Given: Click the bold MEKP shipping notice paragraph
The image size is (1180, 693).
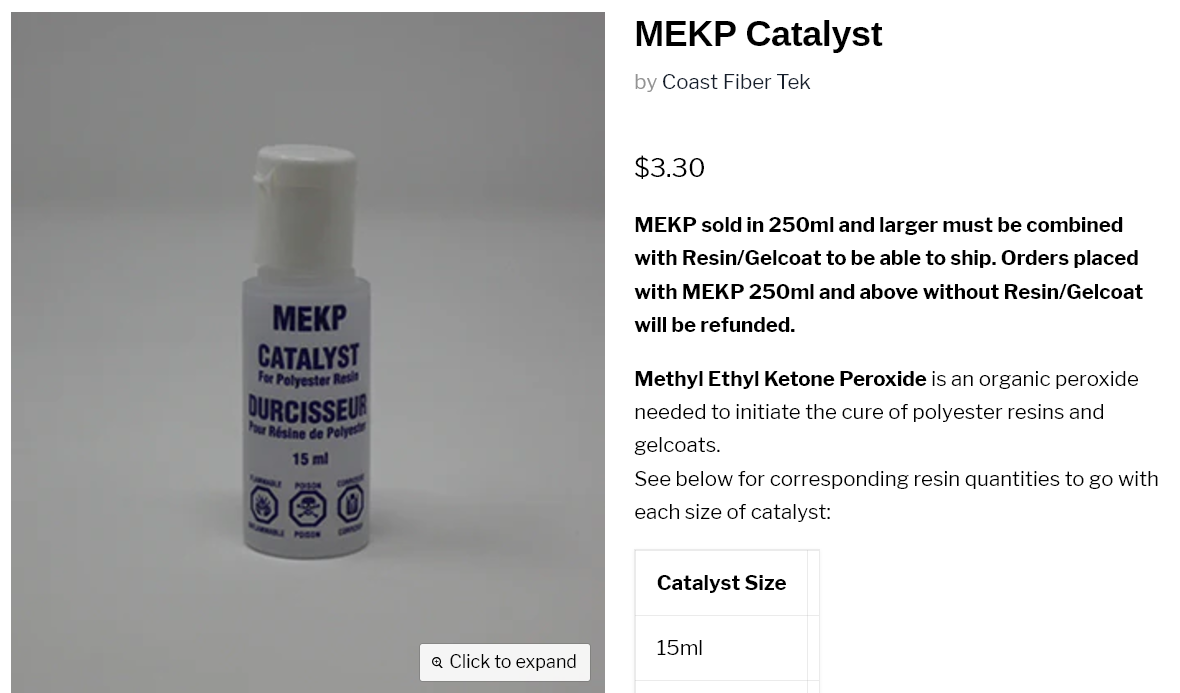Looking at the screenshot, I should (888, 275).
